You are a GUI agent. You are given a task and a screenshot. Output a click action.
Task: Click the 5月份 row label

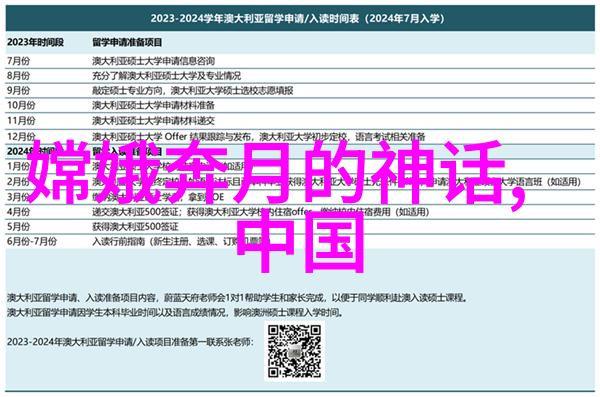coord(18,227)
